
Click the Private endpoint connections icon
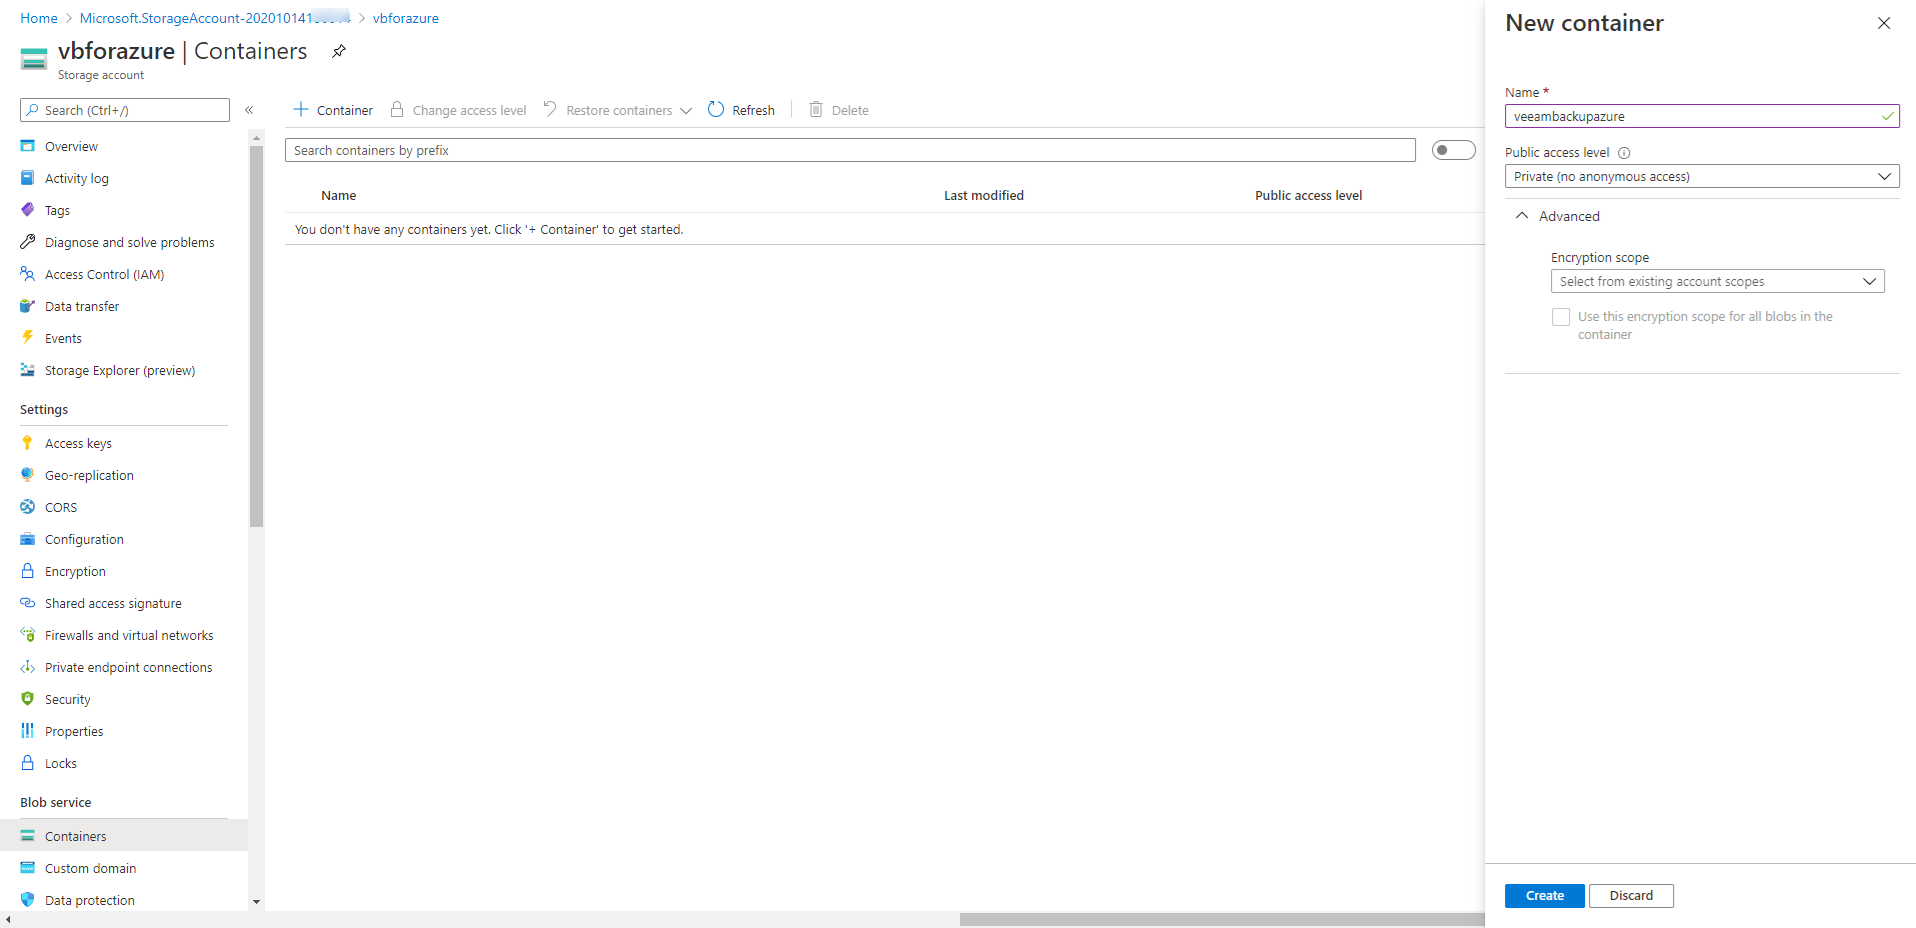[x=28, y=667]
